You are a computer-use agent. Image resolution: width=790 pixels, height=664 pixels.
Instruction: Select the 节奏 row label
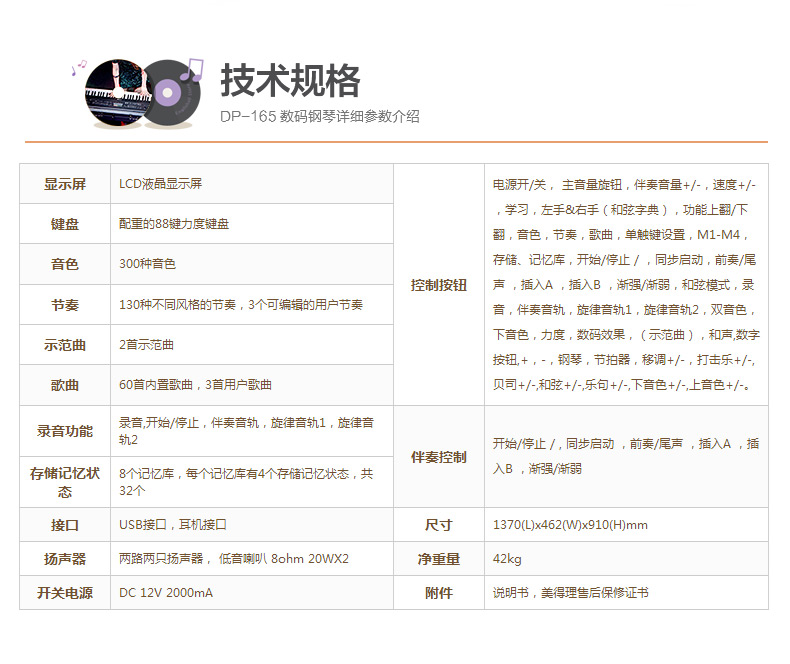point(65,304)
